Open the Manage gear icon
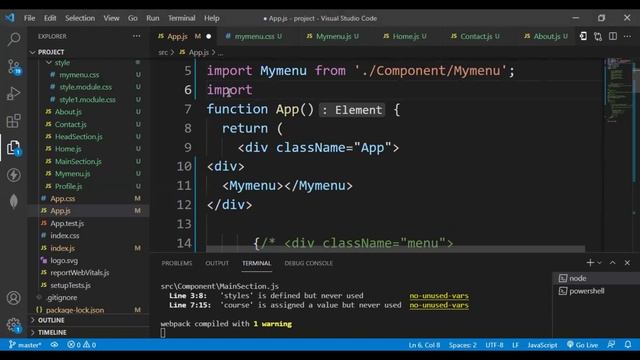This screenshot has height=360, width=640. [x=13, y=325]
